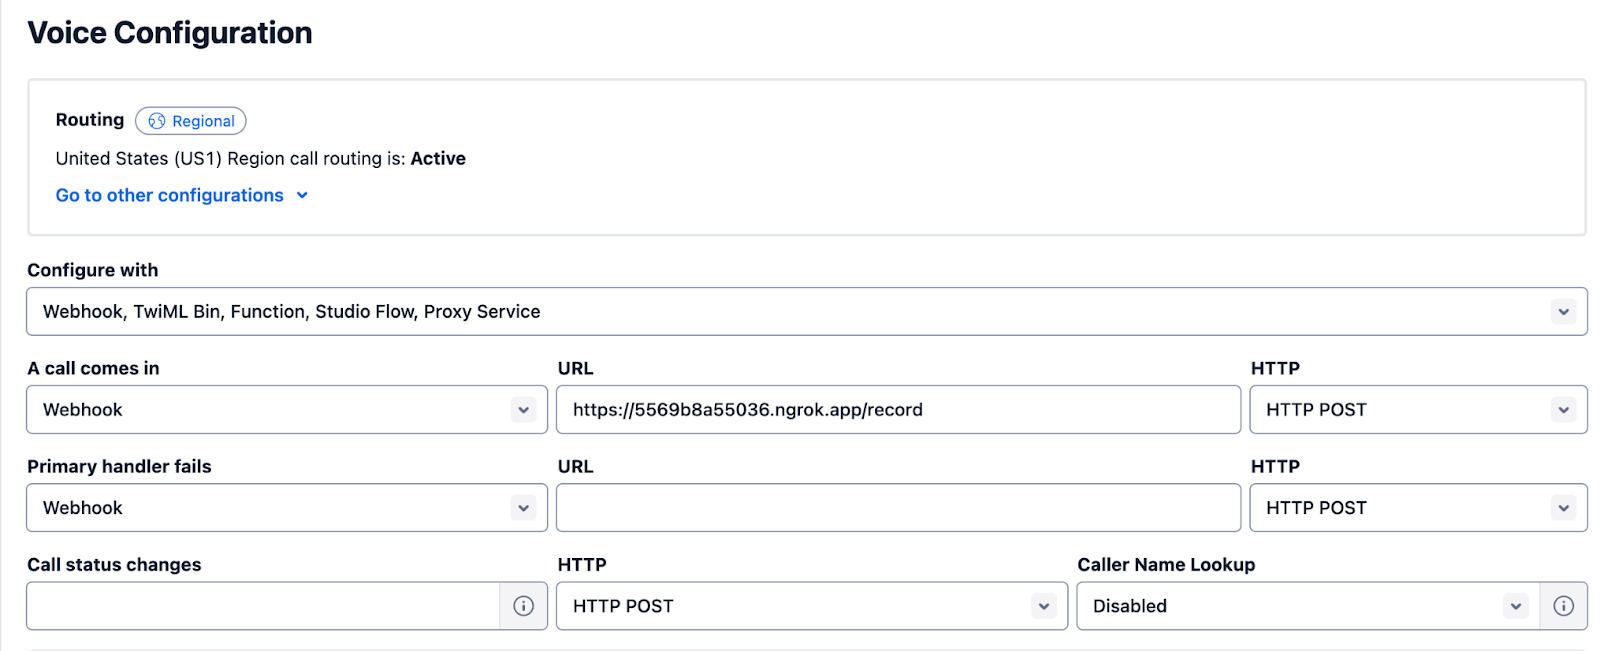The height and width of the screenshot is (651, 1600).
Task: Click the Call status changes label
Action: coord(114,565)
